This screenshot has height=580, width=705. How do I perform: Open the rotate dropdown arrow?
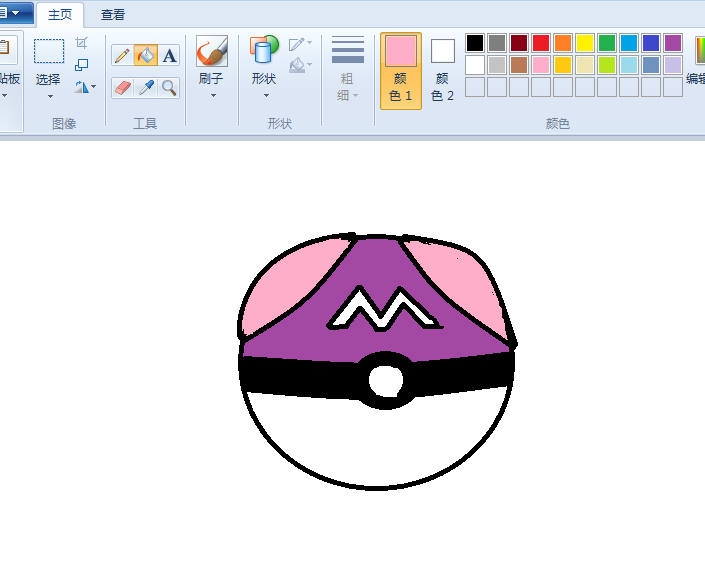[94, 87]
